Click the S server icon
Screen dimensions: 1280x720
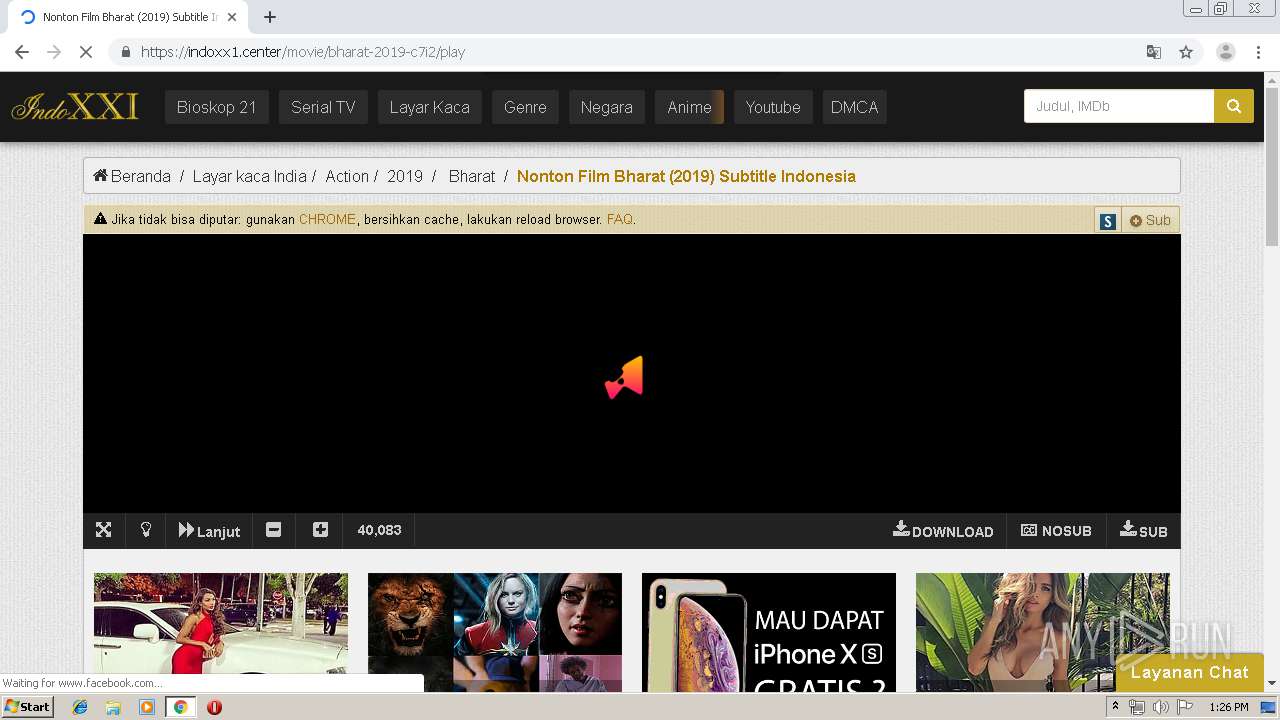click(x=1108, y=221)
